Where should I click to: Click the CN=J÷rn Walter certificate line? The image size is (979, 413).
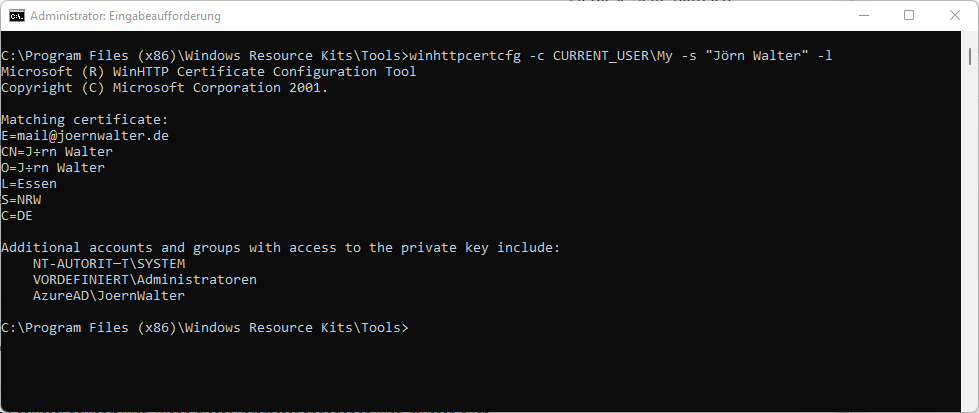[x=57, y=151]
